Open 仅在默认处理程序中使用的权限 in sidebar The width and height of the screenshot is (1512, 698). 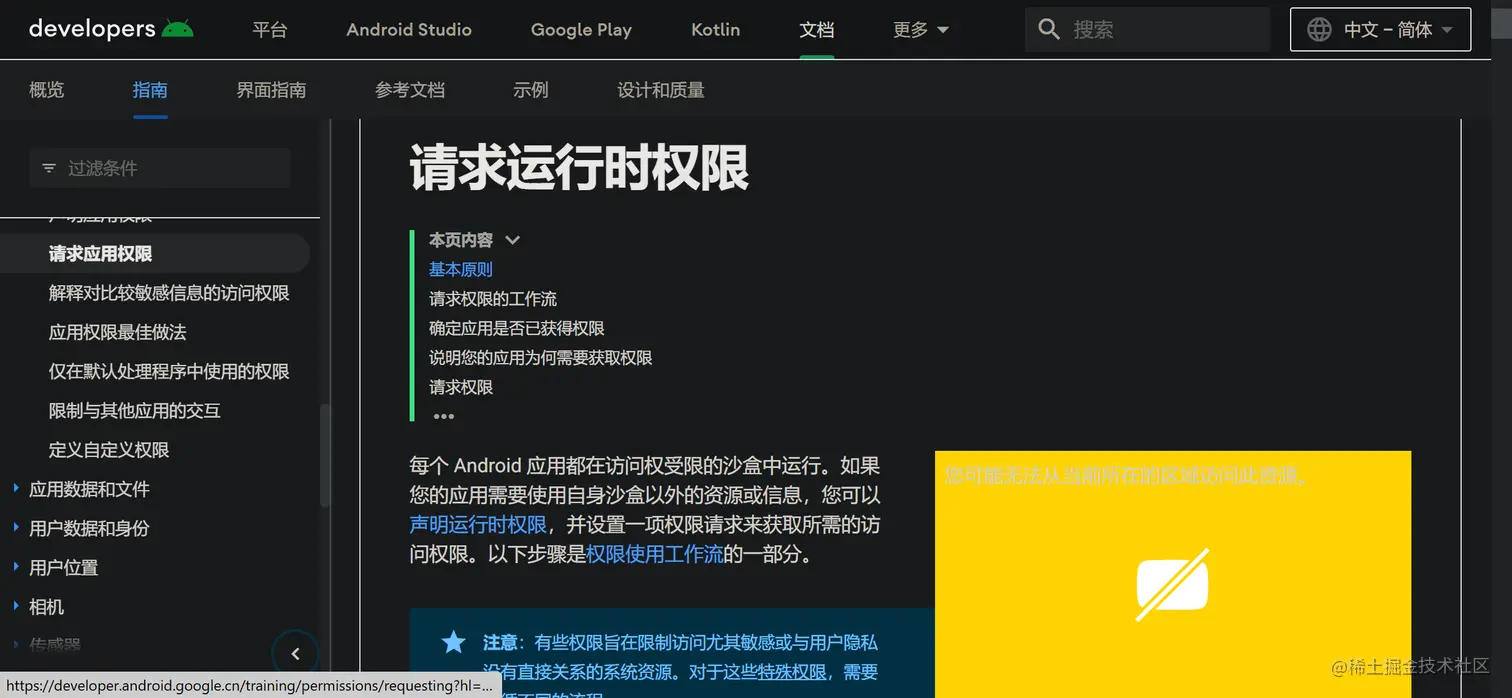(169, 371)
